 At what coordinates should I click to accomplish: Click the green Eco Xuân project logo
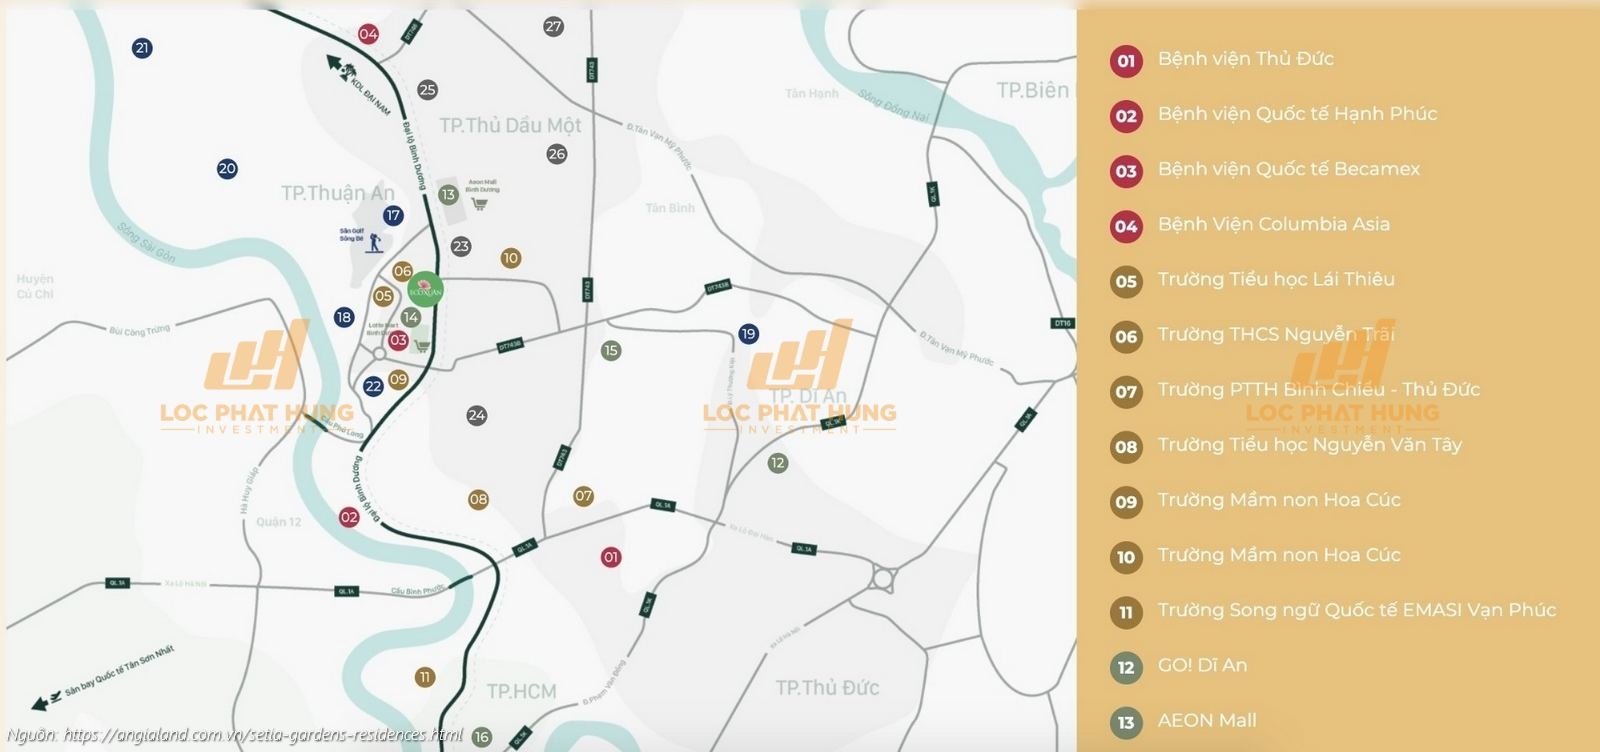[x=426, y=290]
